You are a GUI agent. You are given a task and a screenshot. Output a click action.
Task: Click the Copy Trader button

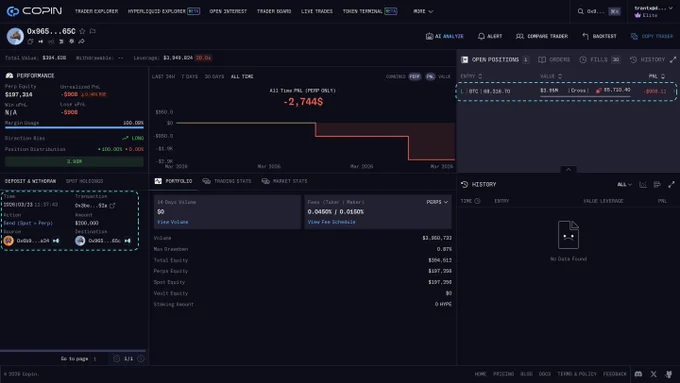pyautogui.click(x=652, y=36)
